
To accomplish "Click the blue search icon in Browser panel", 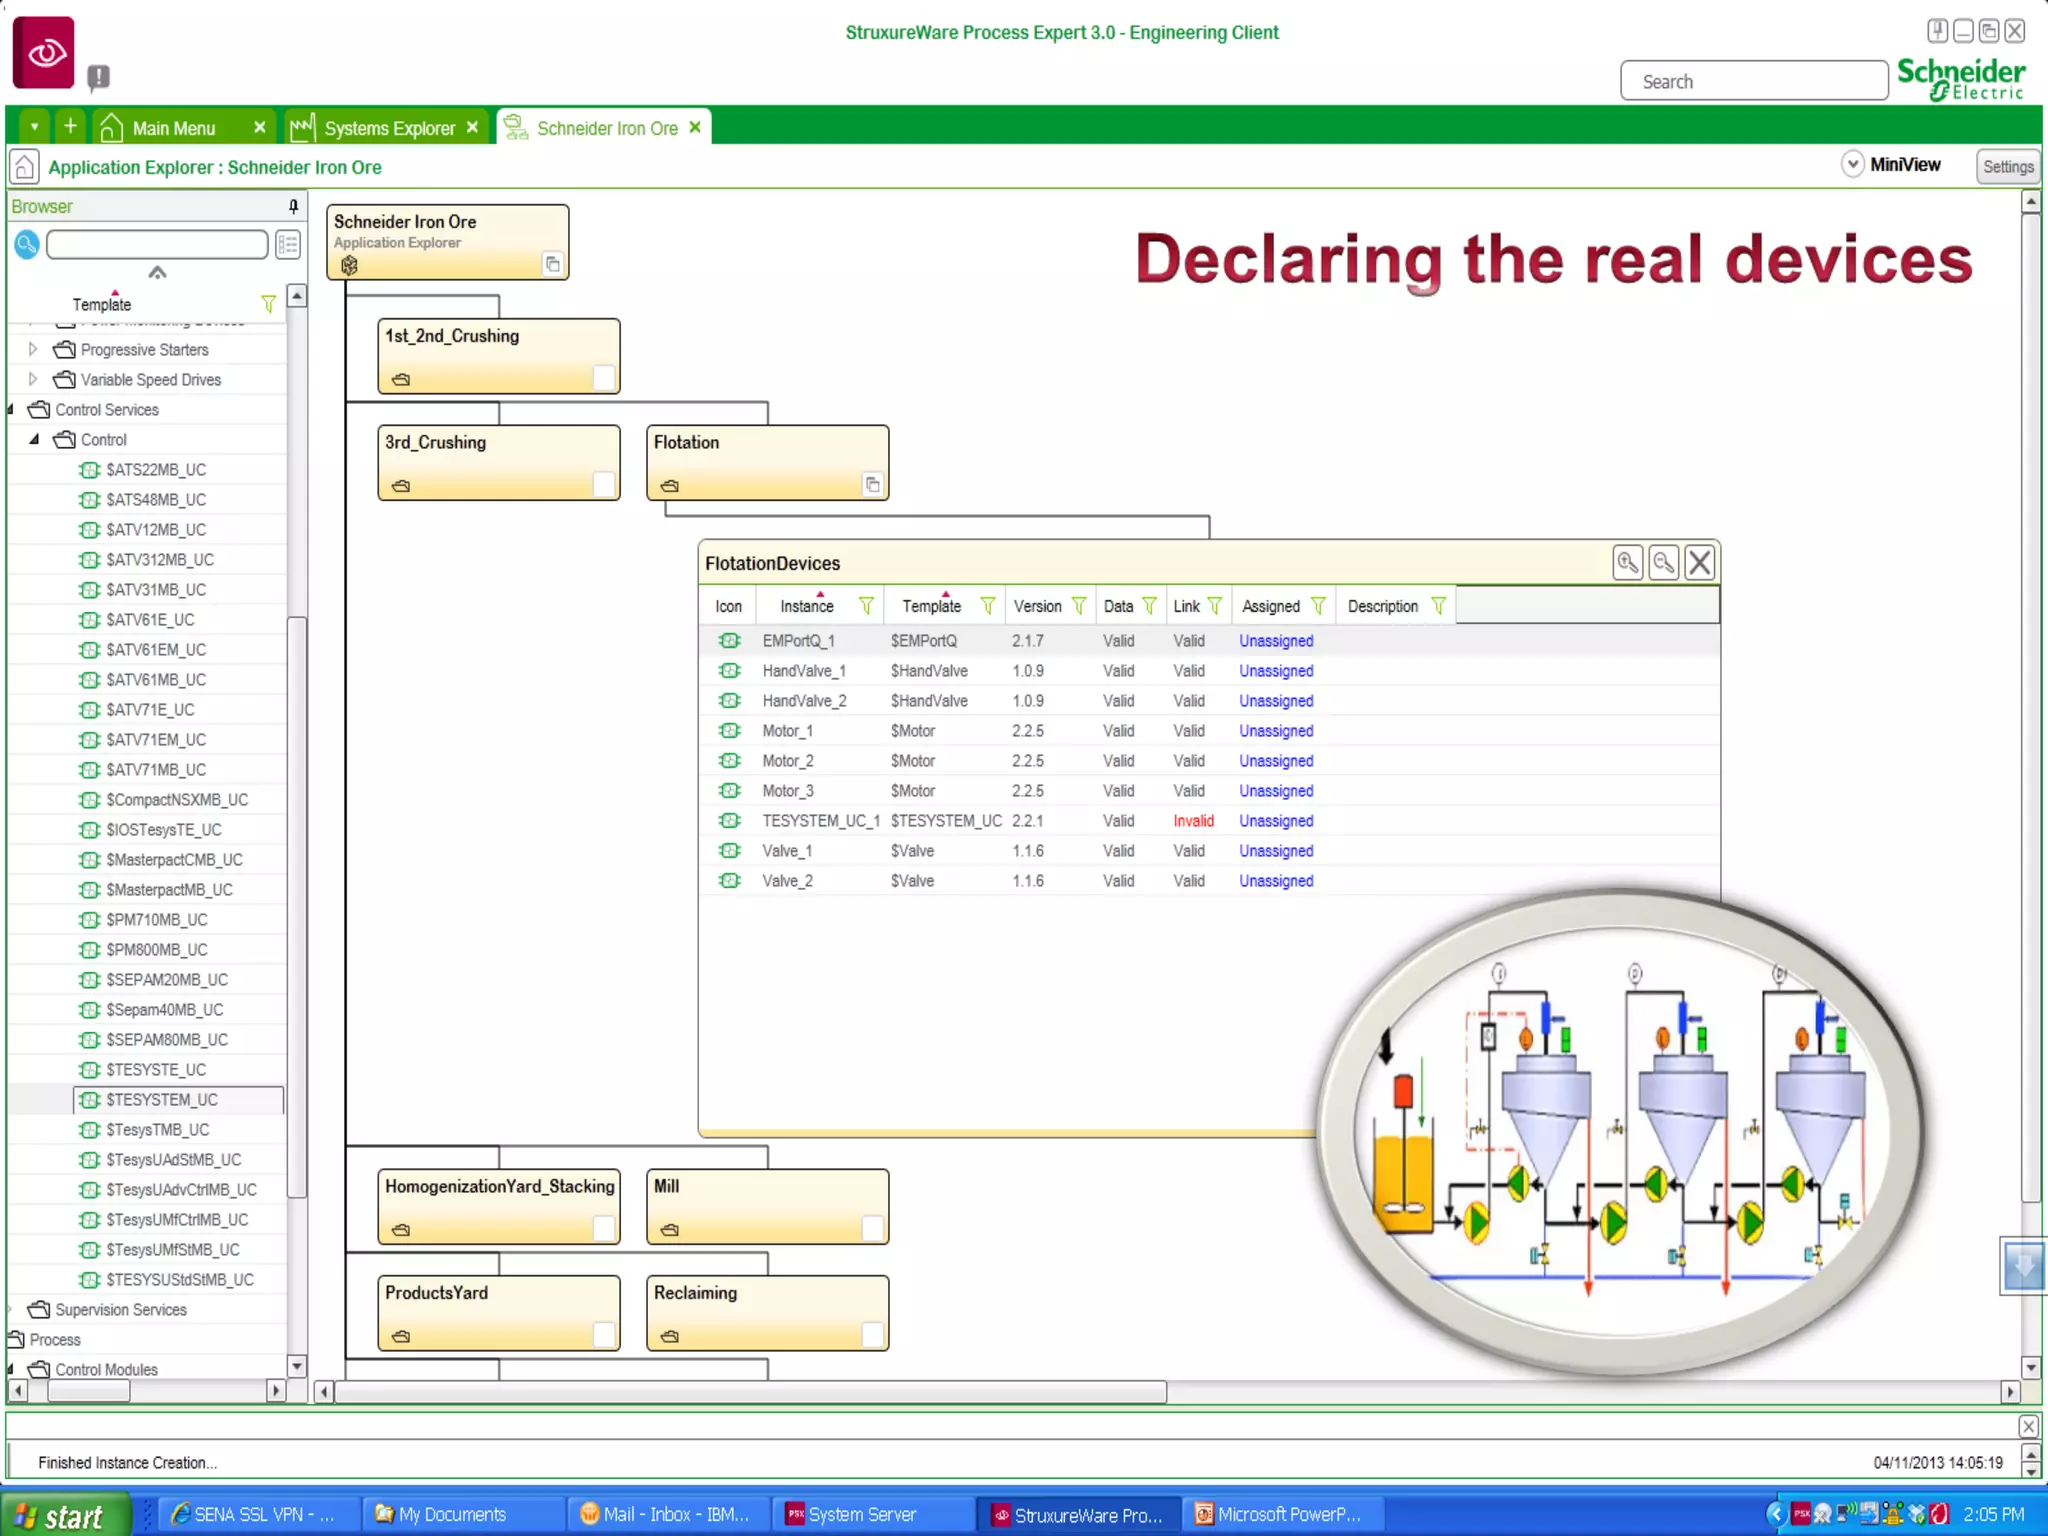I will [x=27, y=243].
